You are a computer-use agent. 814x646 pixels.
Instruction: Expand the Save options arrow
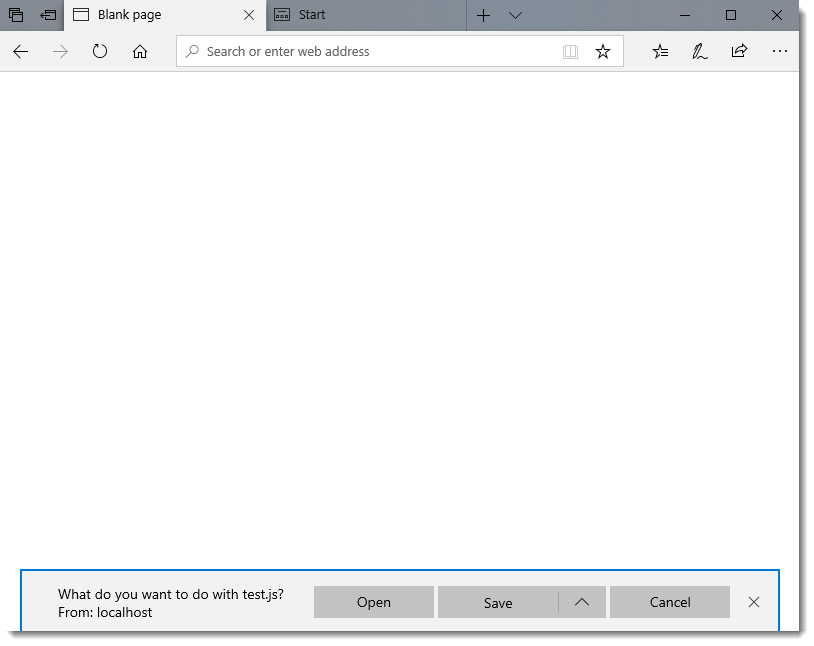click(x=582, y=602)
